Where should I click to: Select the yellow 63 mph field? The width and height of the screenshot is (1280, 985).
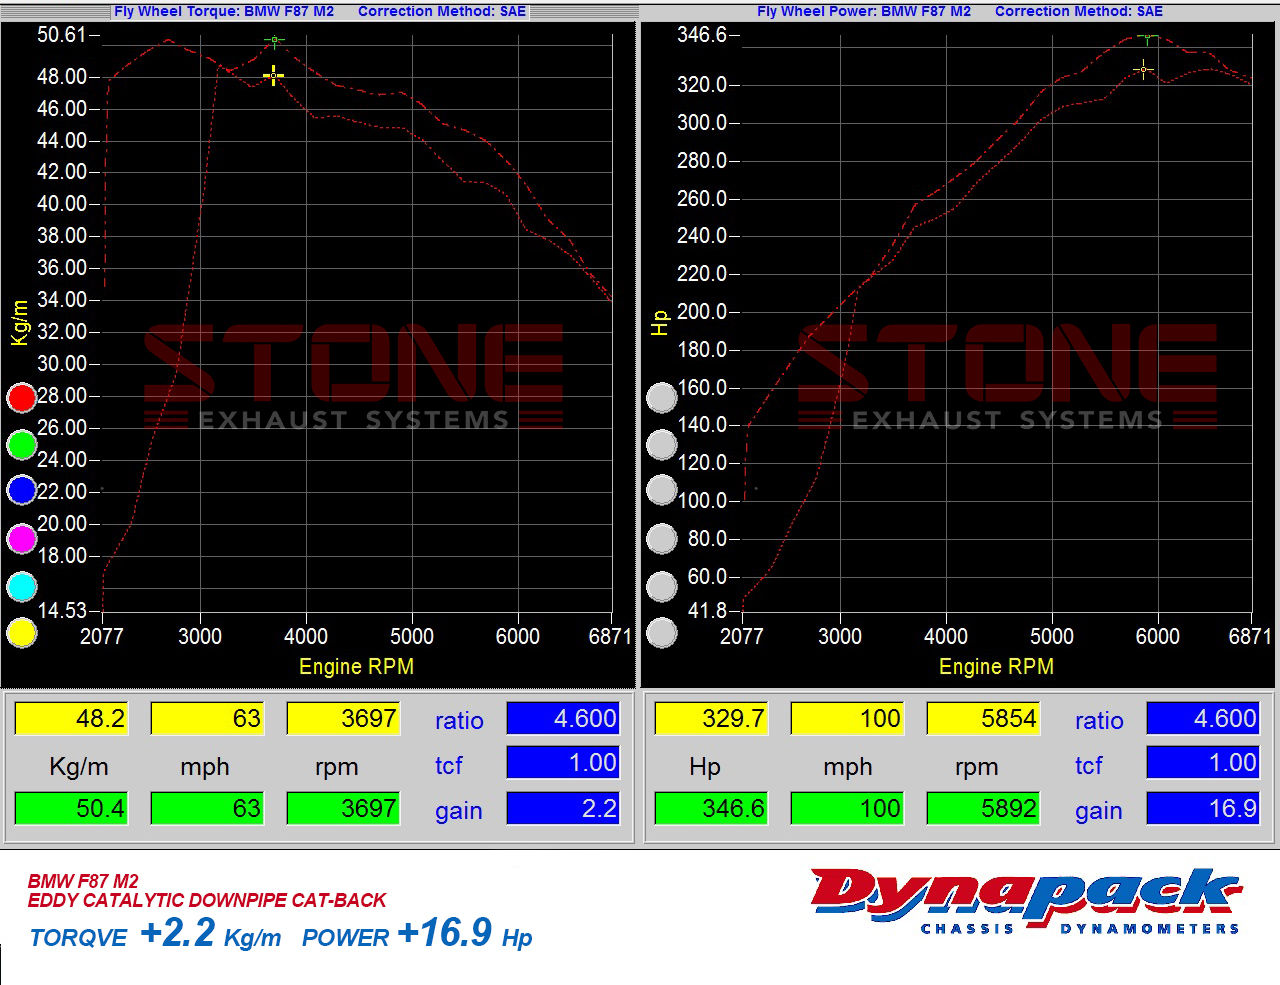207,718
